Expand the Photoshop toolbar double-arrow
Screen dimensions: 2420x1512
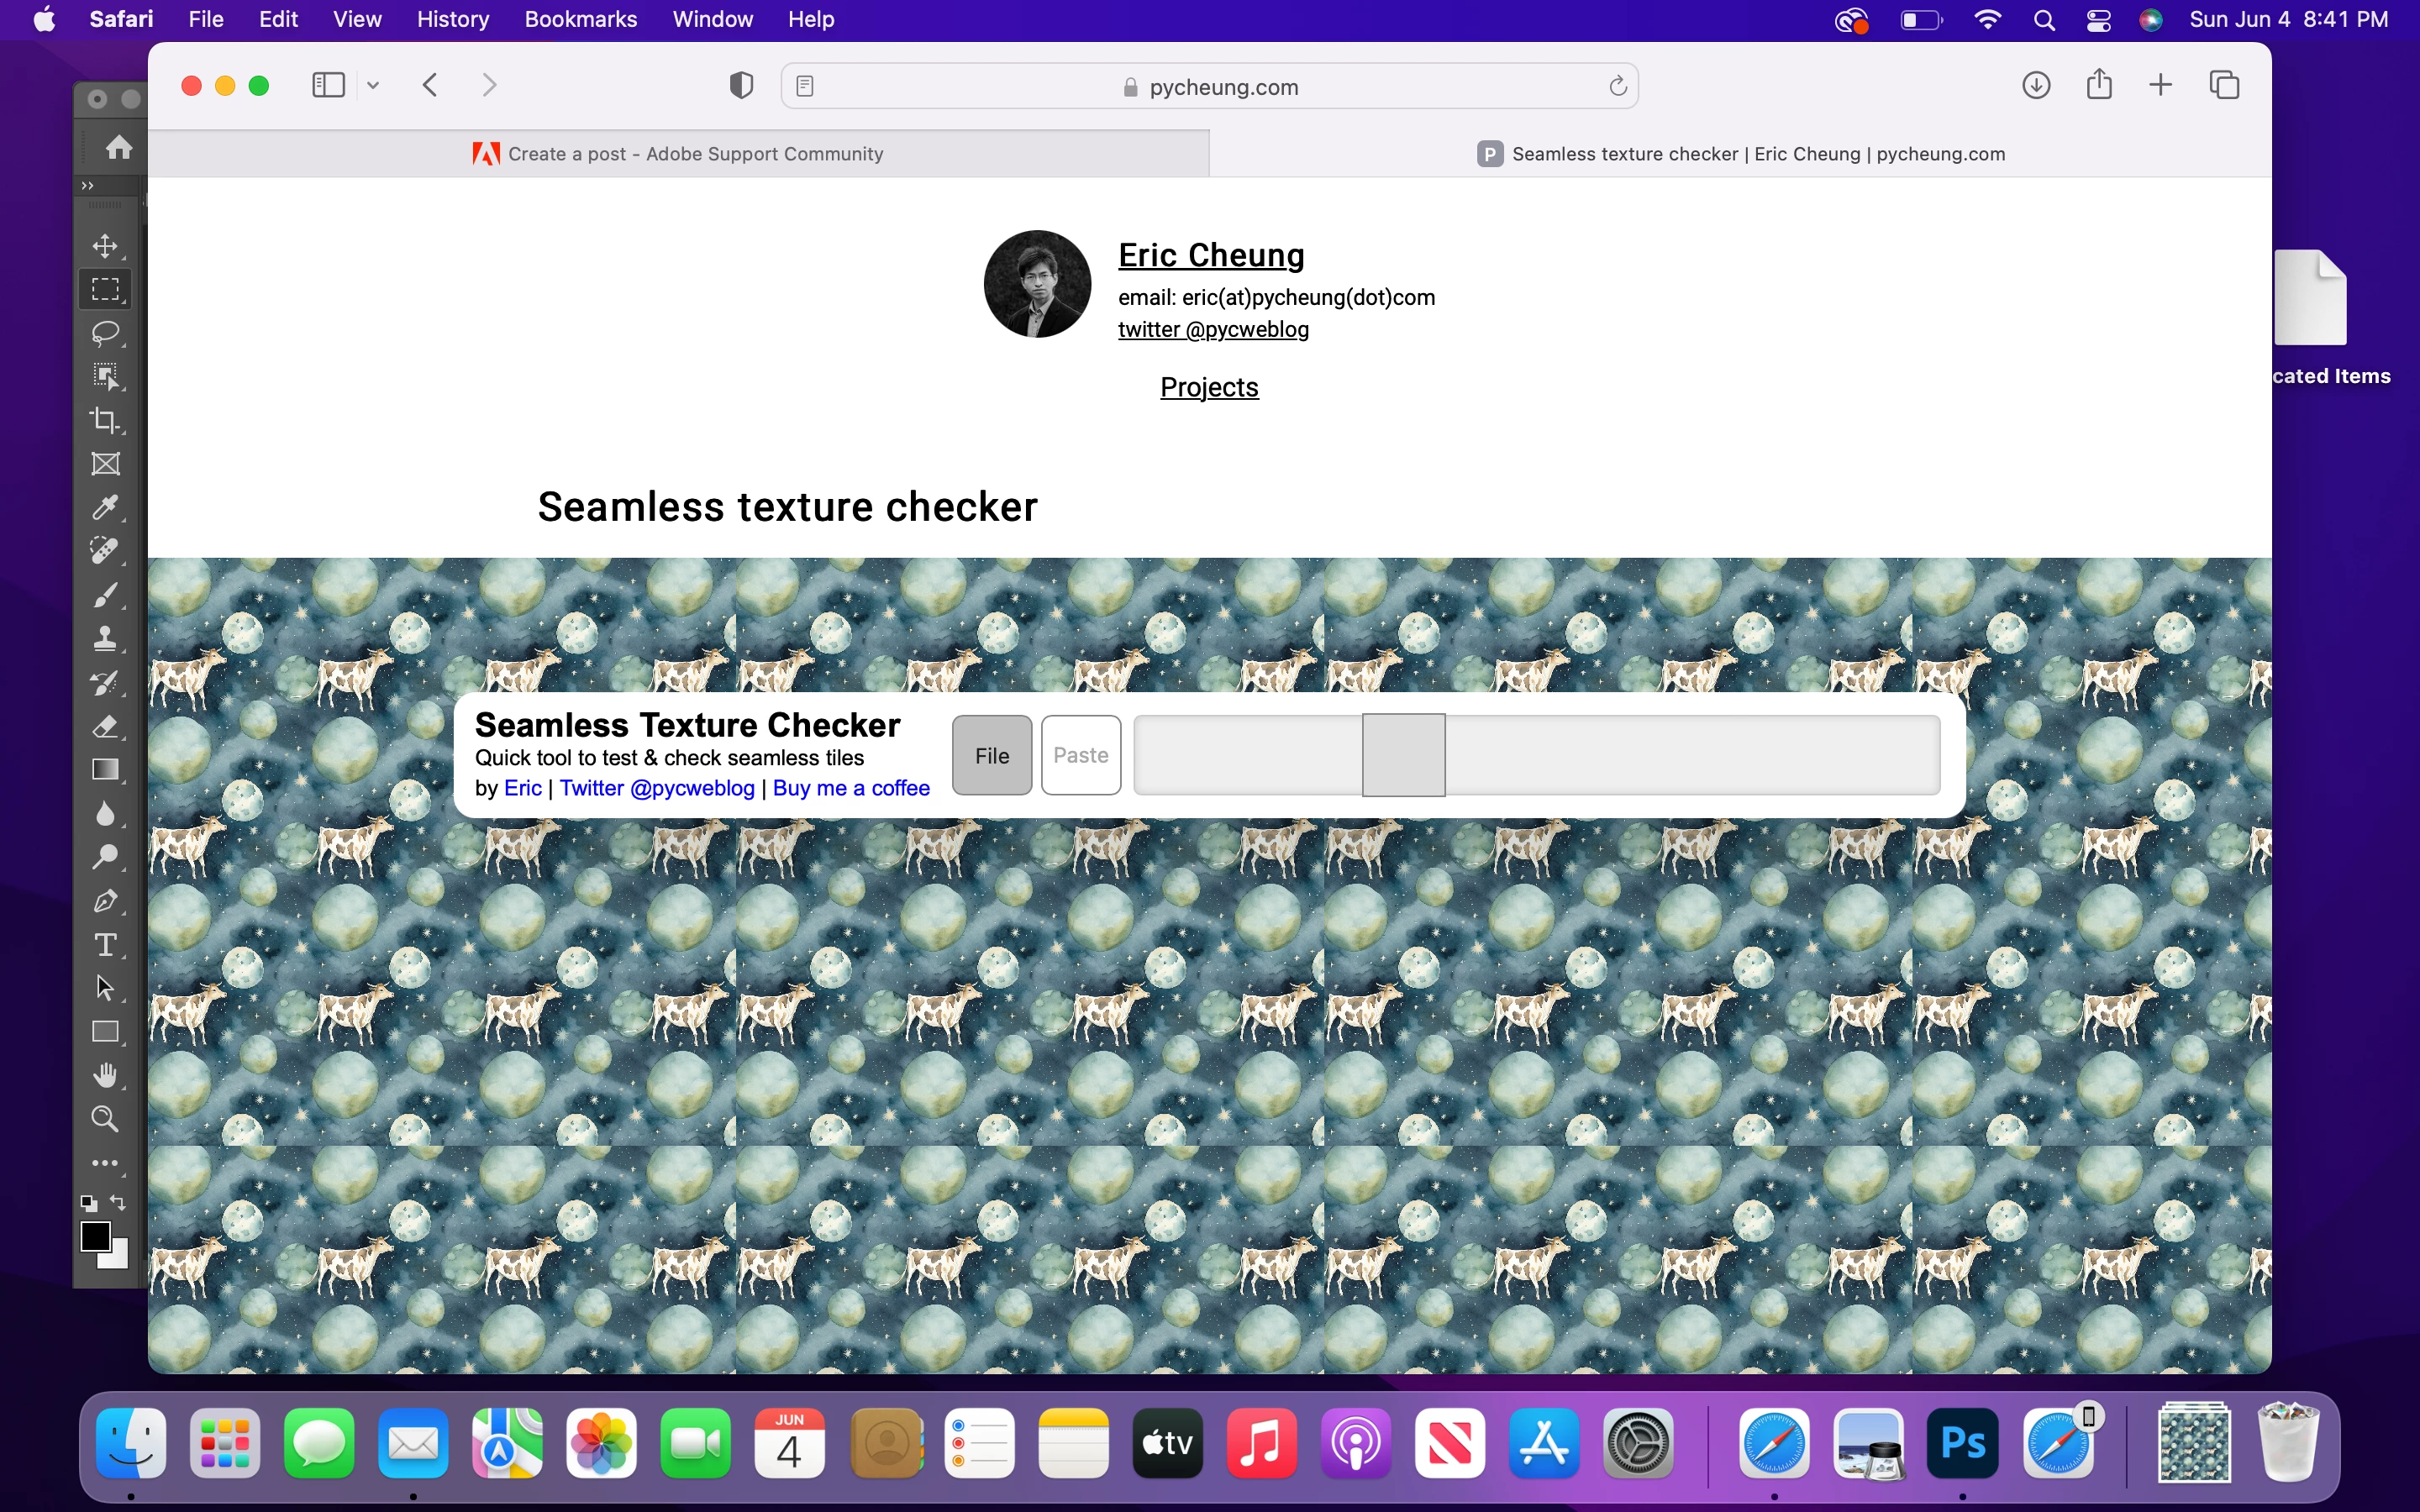click(x=88, y=186)
